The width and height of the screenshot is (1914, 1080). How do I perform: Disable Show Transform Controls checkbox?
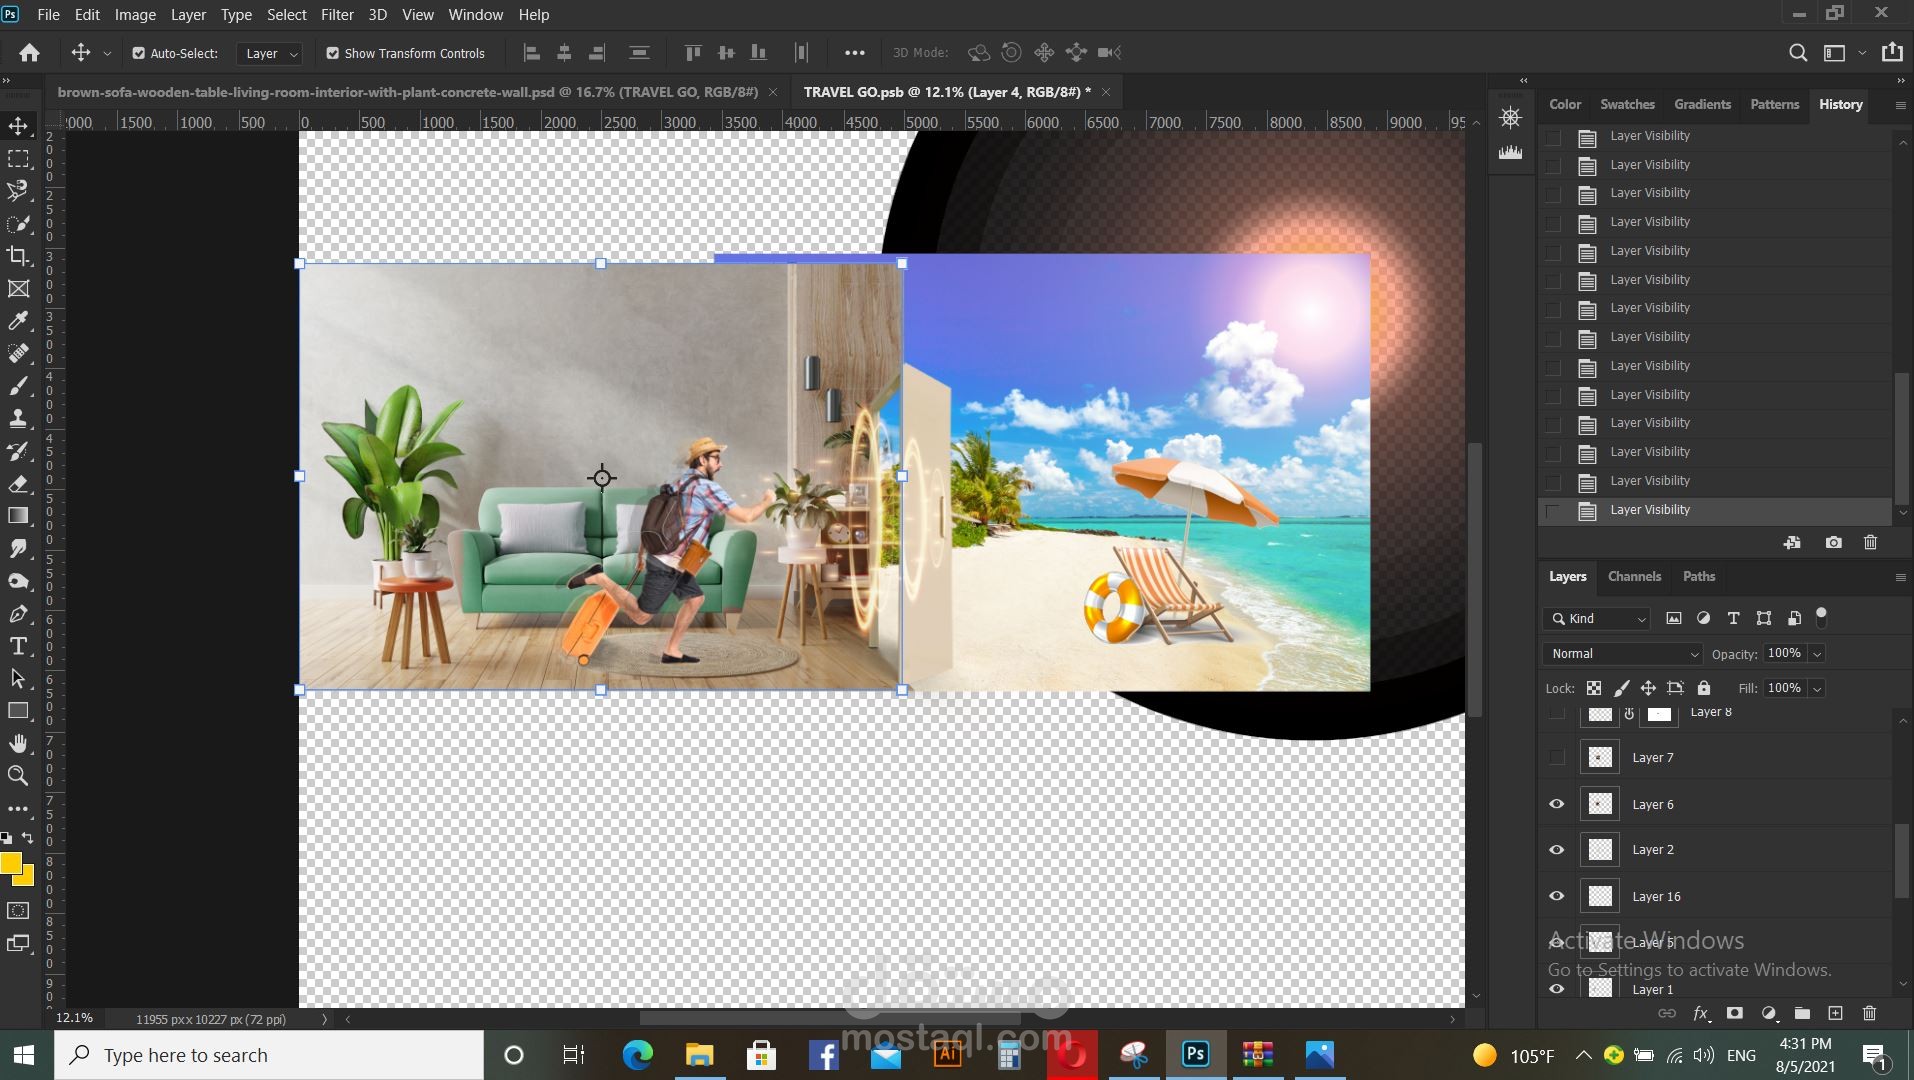[x=333, y=53]
